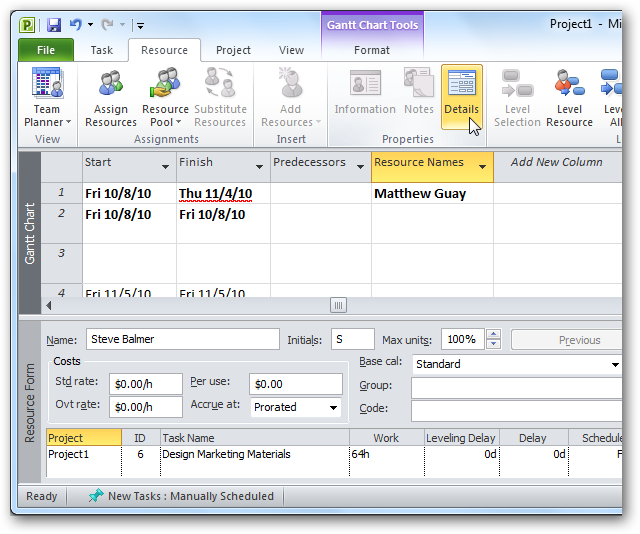This screenshot has width=640, height=534.
Task: Select the Resource ribbon tab
Action: pos(164,50)
